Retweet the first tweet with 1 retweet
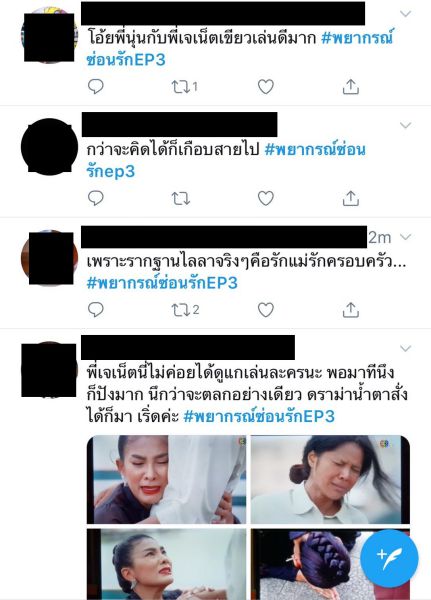This screenshot has width=431, height=600. [184, 87]
